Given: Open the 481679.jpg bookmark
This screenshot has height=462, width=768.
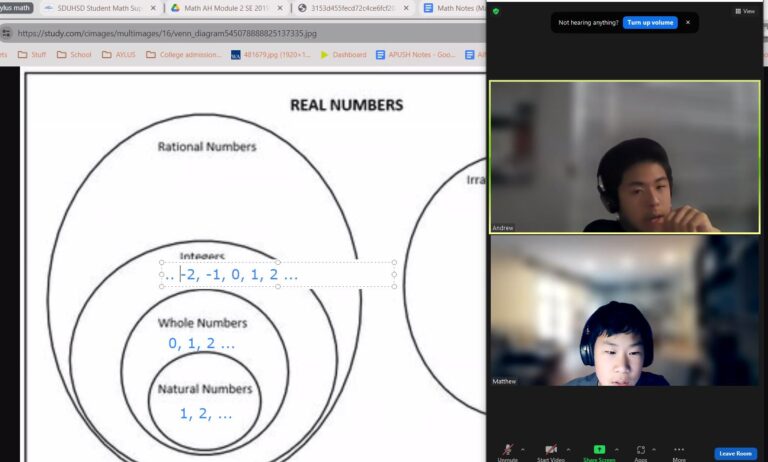Looking at the screenshot, I should click(271, 55).
